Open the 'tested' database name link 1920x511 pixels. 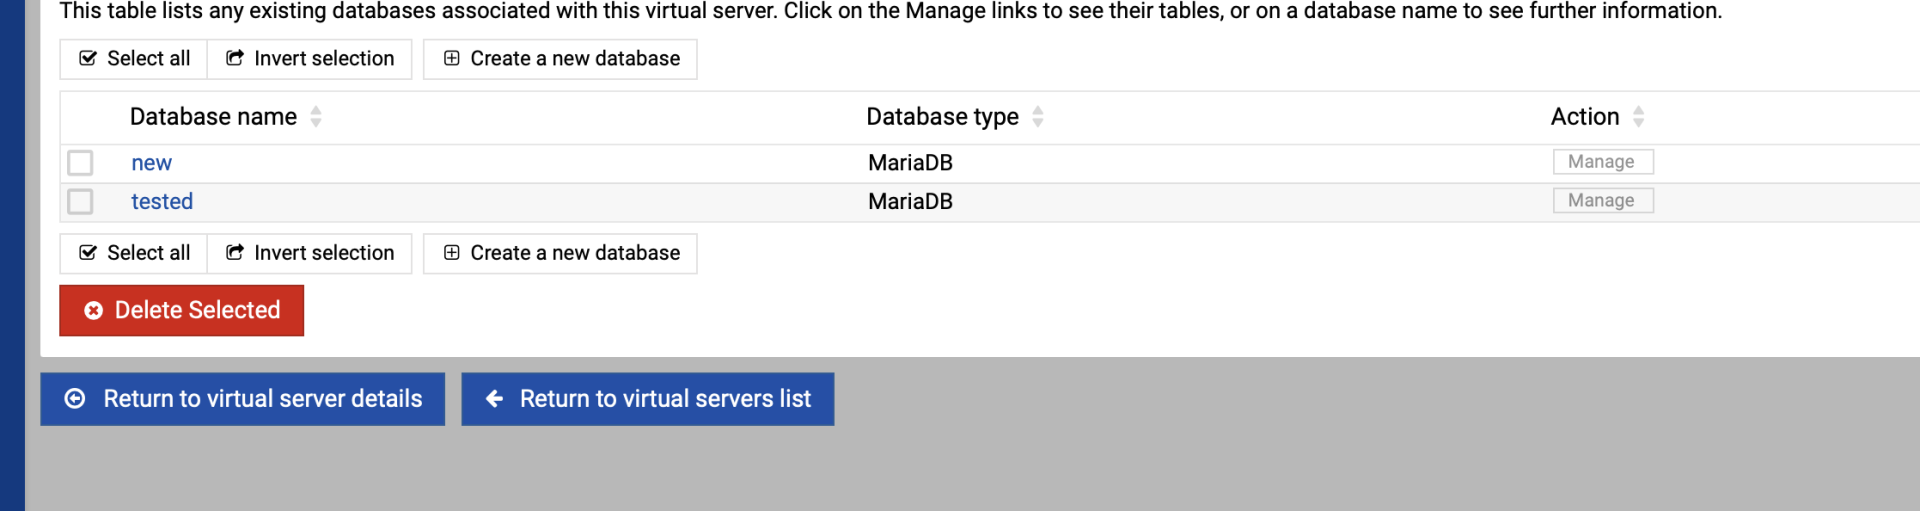click(x=162, y=202)
